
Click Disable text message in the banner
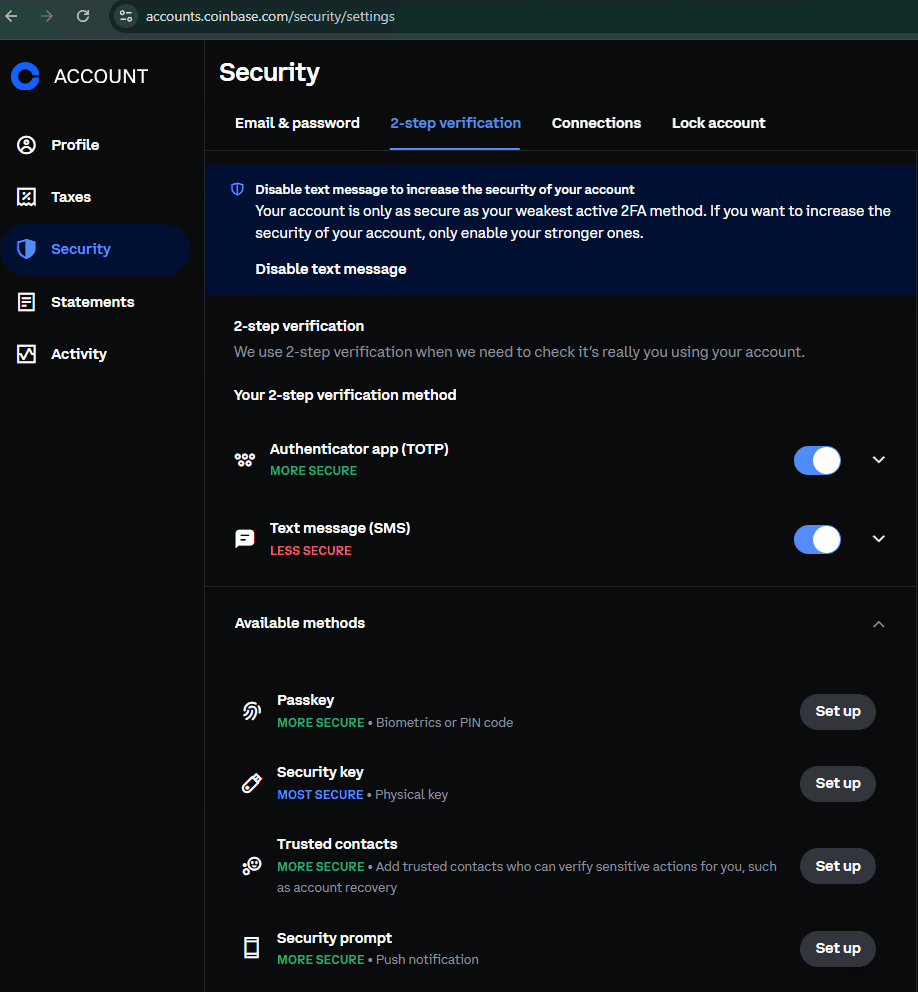pos(331,268)
